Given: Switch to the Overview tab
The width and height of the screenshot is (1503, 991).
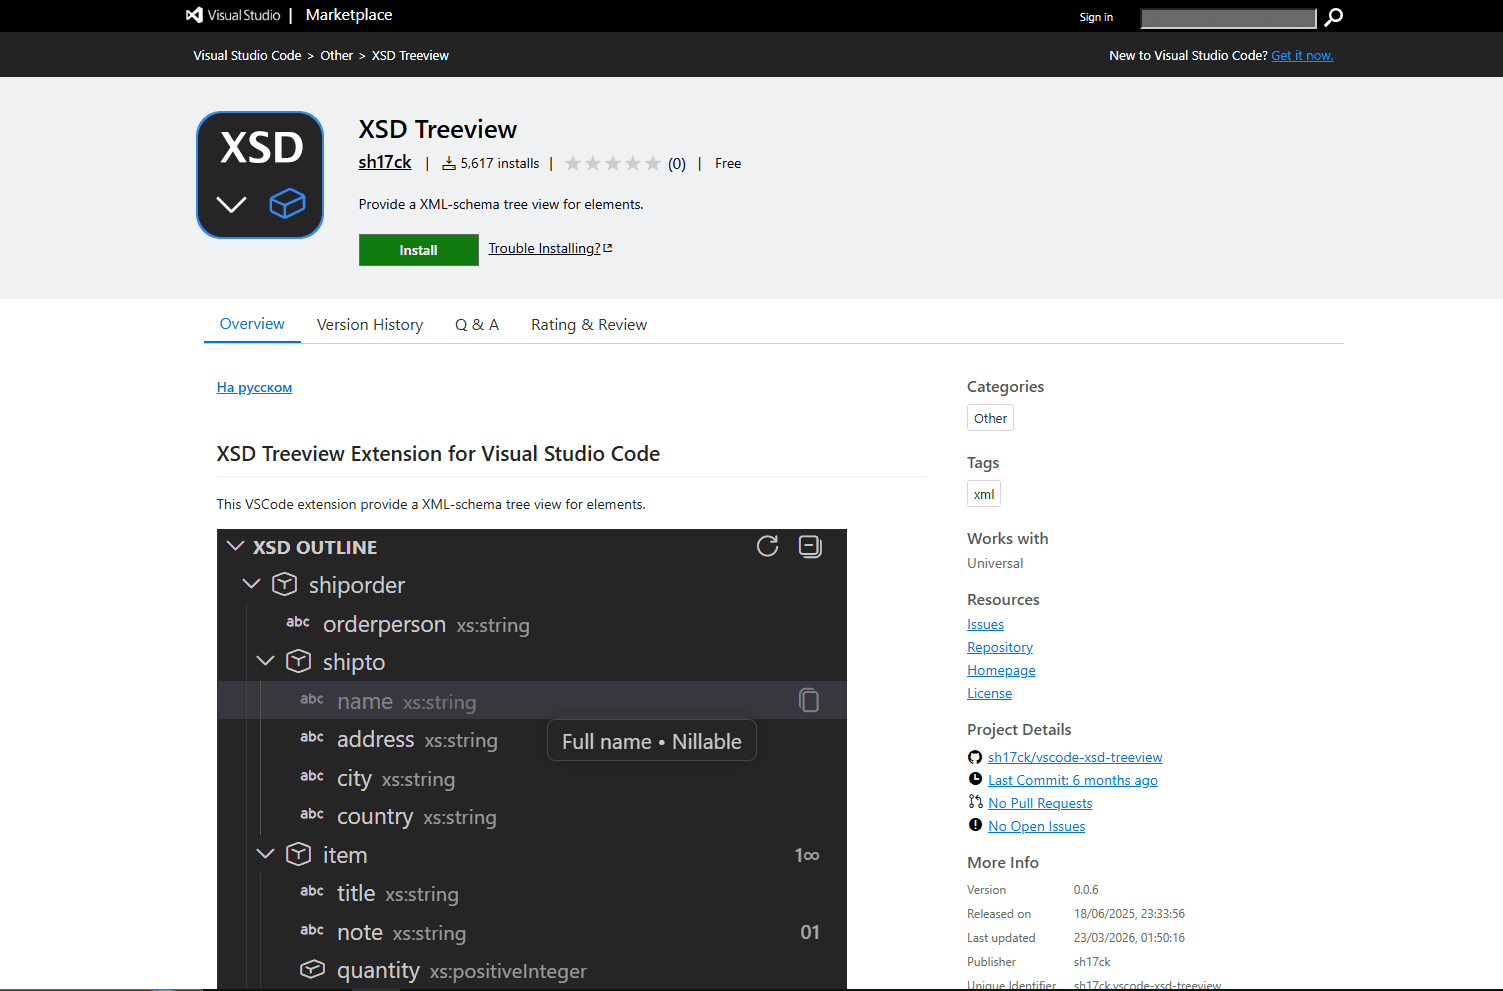Looking at the screenshot, I should pos(252,324).
